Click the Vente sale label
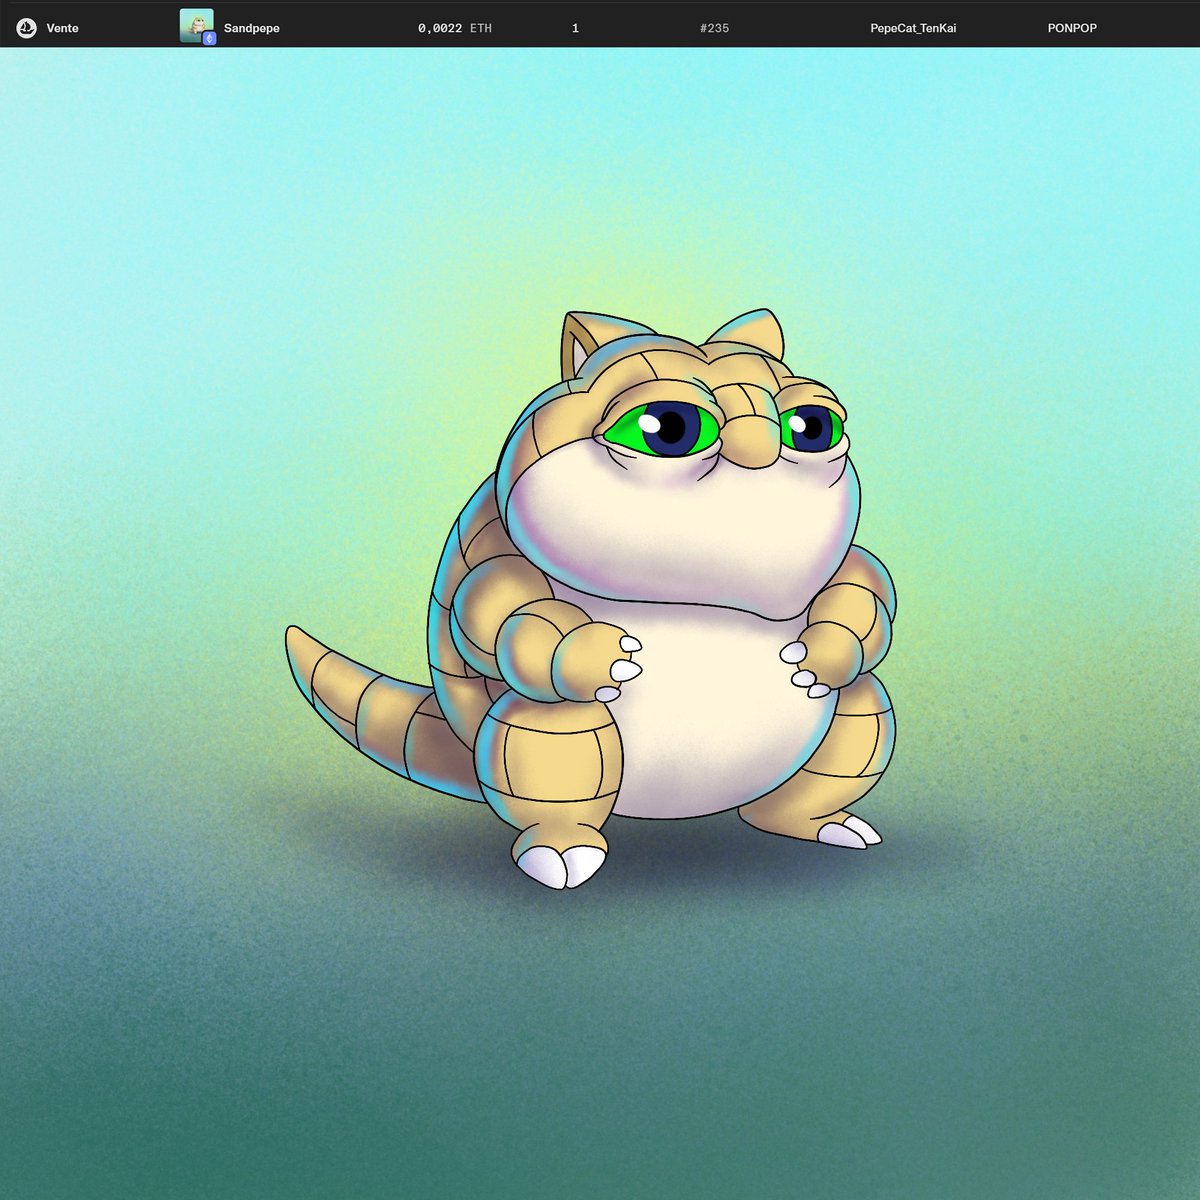1200x1200 pixels. [62, 28]
